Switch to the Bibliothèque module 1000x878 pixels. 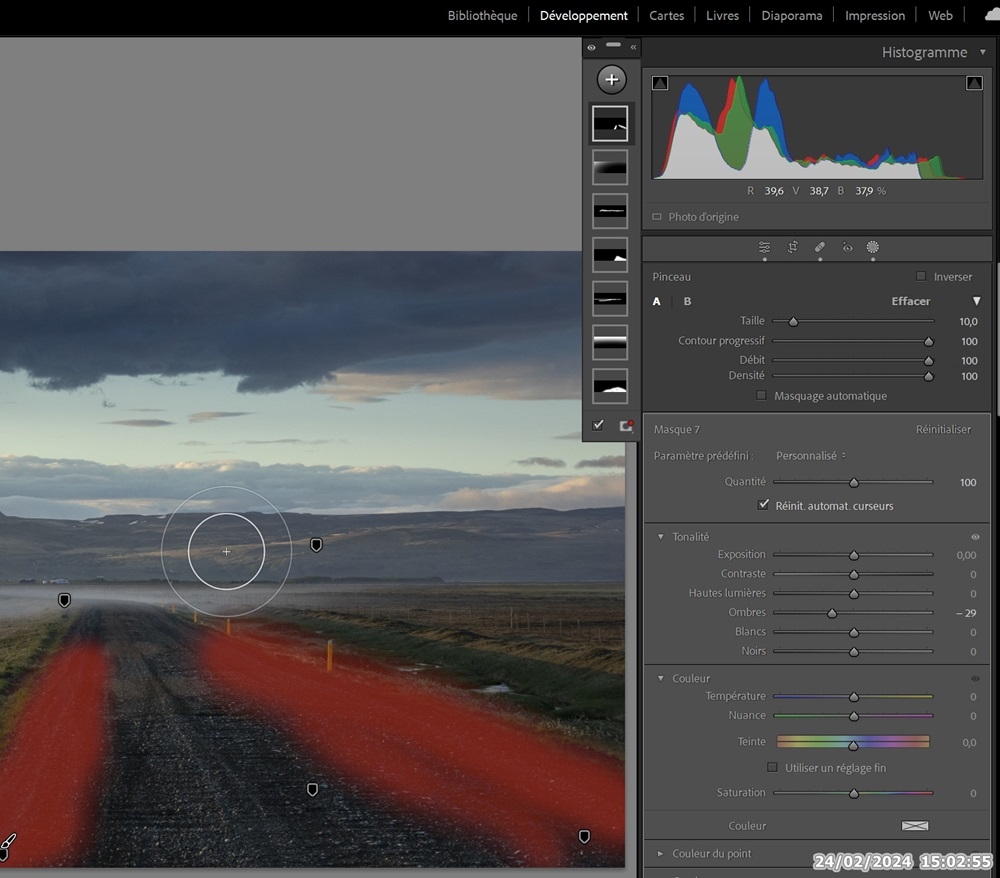(482, 15)
